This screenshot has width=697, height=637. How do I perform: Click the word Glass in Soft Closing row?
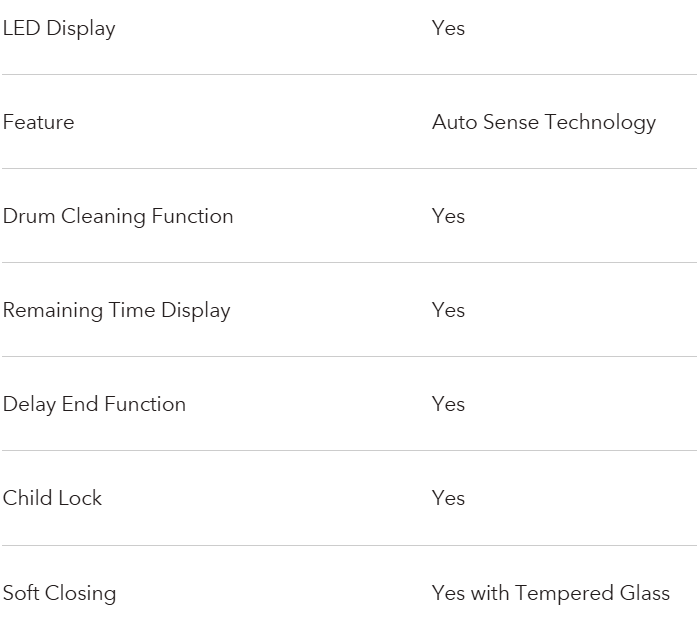(x=645, y=593)
